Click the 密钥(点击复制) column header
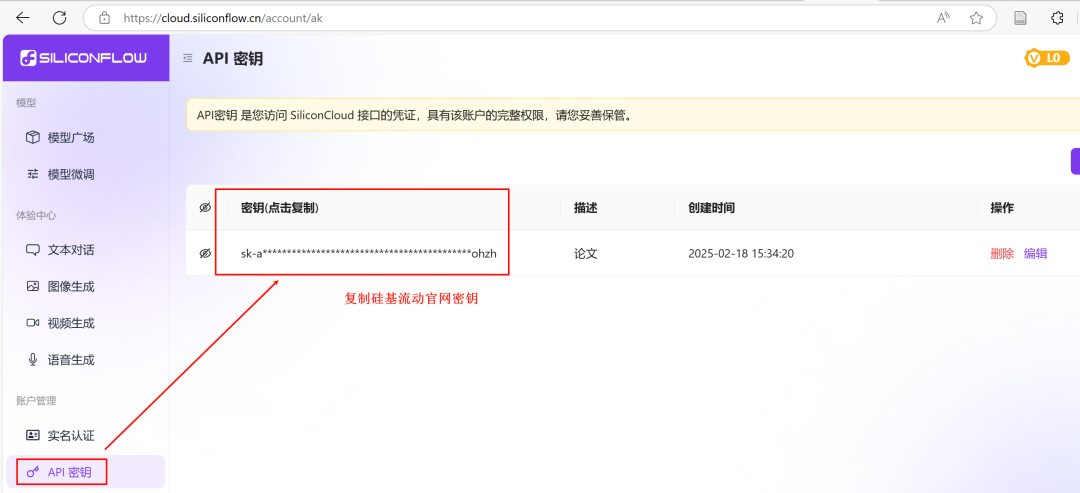 coord(280,208)
